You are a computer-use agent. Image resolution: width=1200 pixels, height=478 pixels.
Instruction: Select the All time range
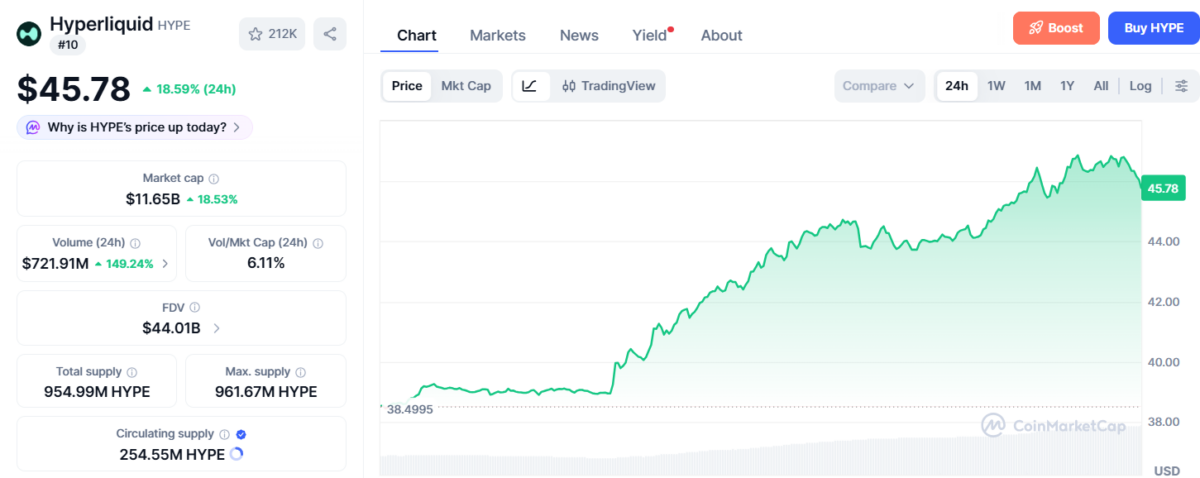point(1101,86)
